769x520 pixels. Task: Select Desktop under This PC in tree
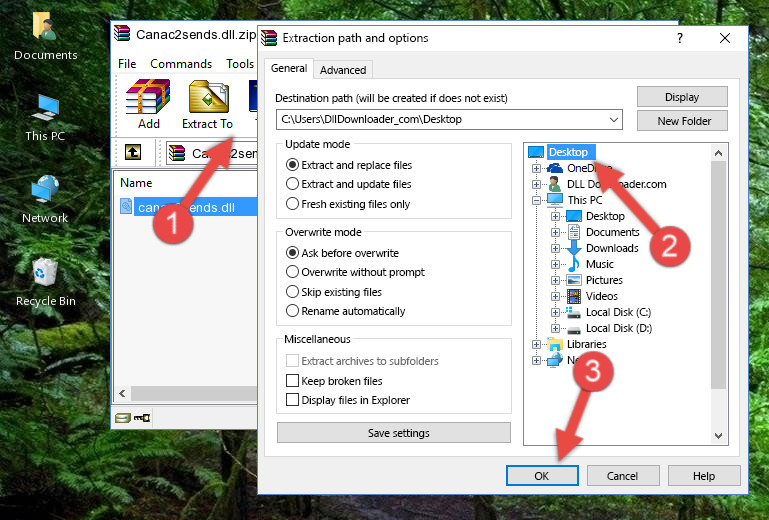point(605,216)
